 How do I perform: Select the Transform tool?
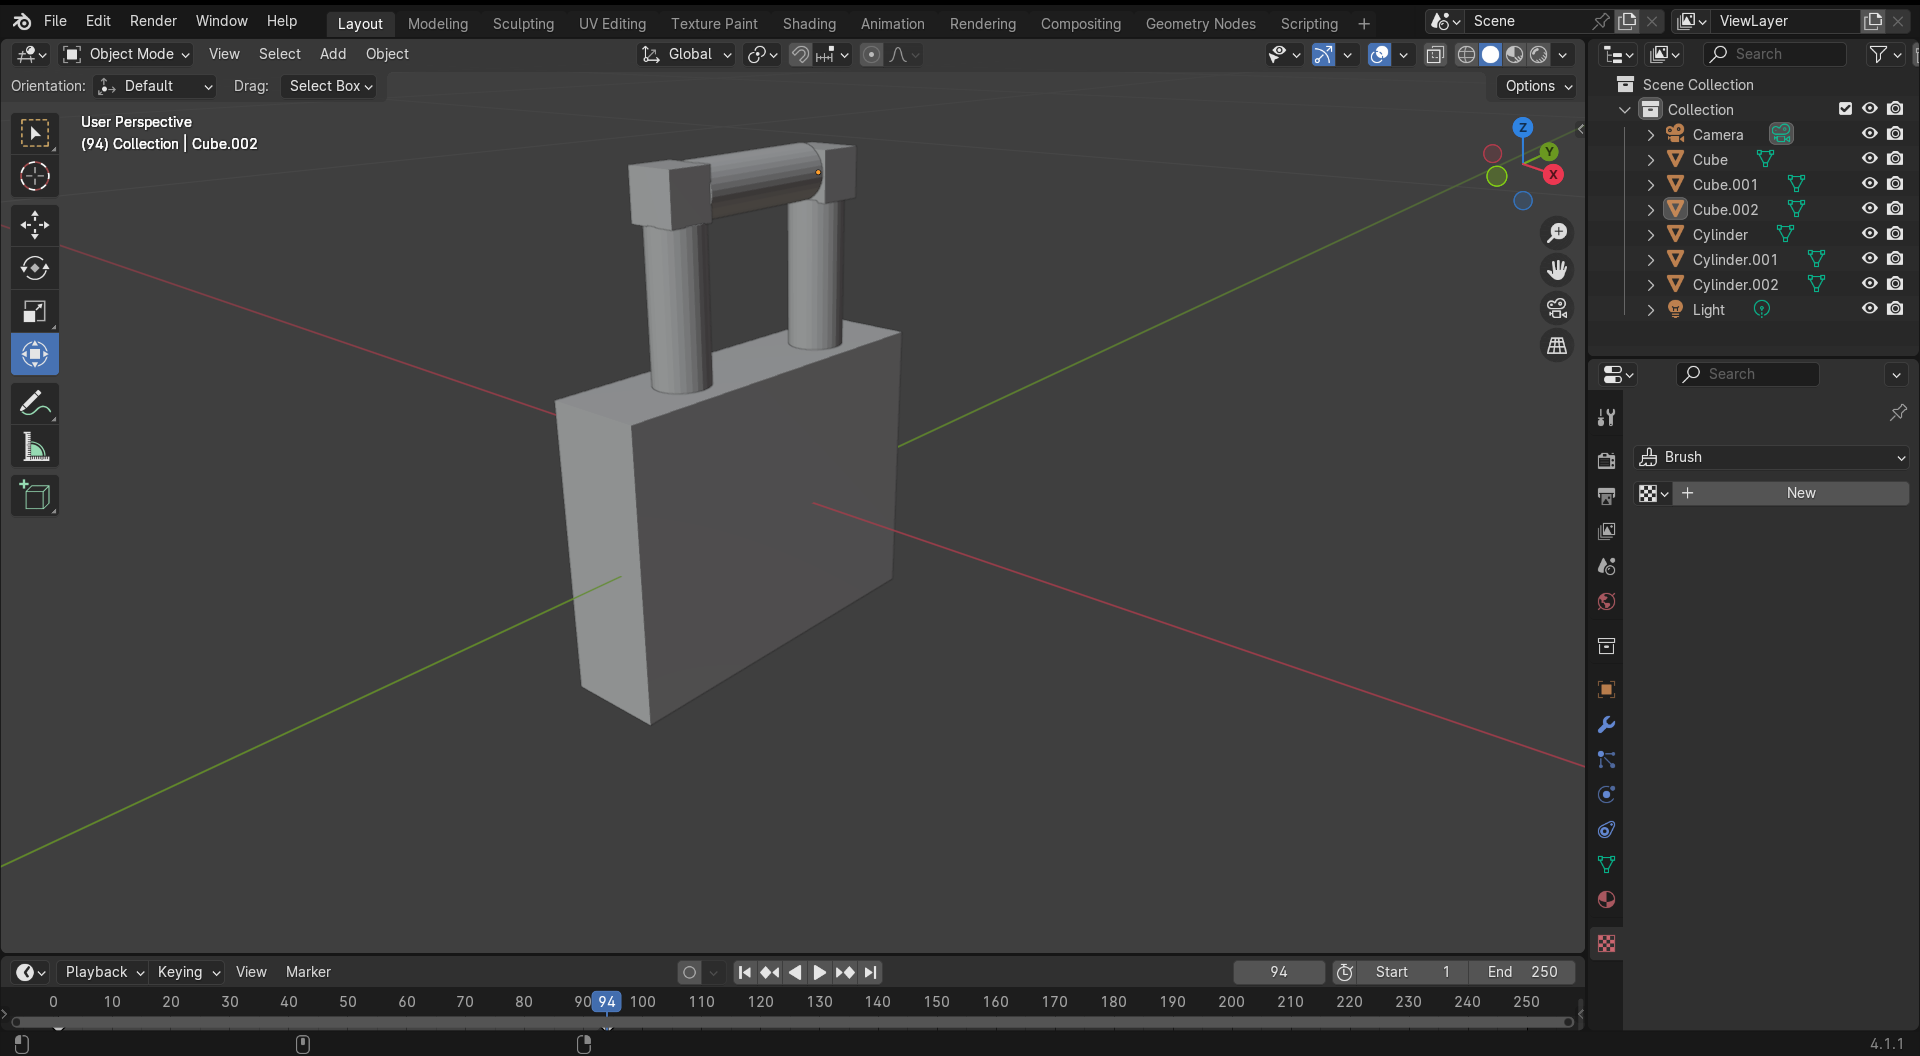pyautogui.click(x=35, y=354)
